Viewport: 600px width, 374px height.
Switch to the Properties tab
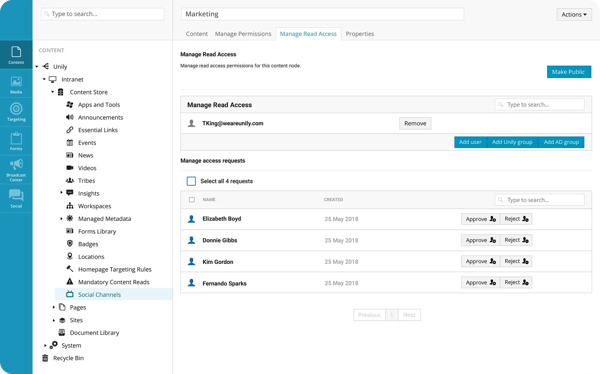tap(360, 34)
